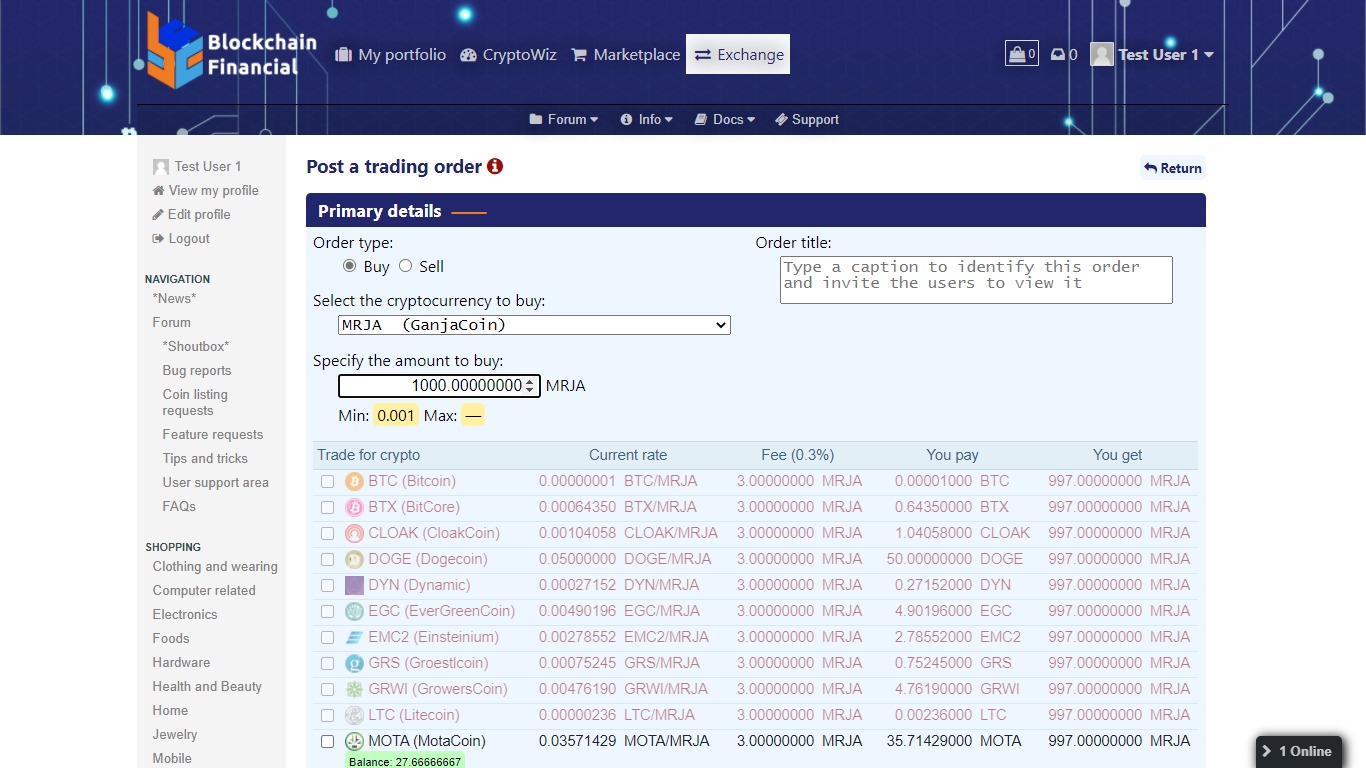Image resolution: width=1366 pixels, height=768 pixels.
Task: Open the inbox messages tray icon
Action: [x=1058, y=55]
